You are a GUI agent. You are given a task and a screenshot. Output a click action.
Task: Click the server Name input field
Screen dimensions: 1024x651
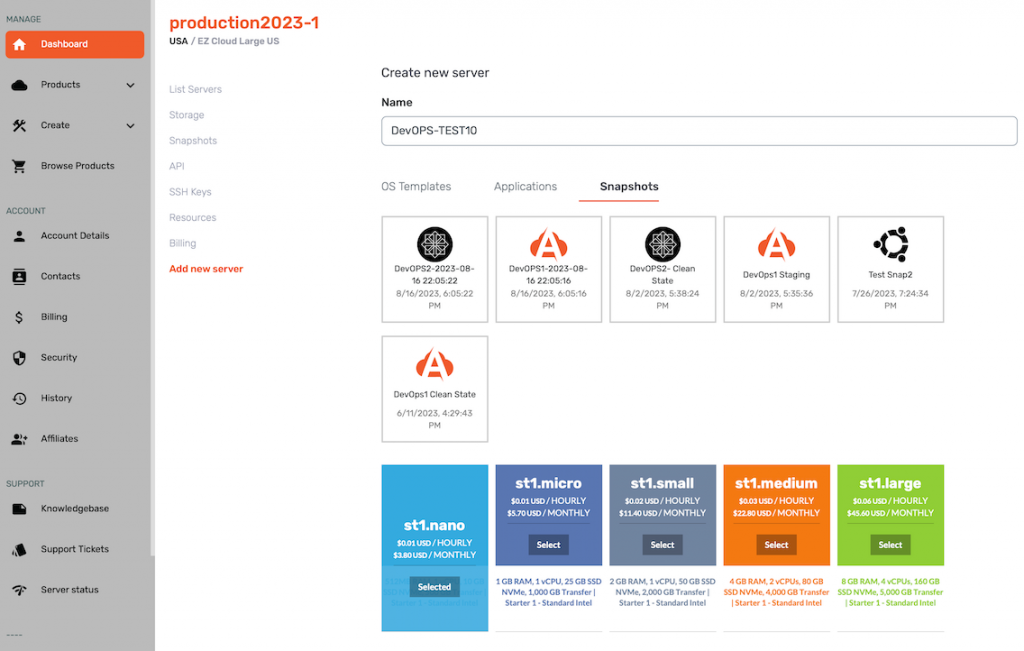click(x=698, y=131)
